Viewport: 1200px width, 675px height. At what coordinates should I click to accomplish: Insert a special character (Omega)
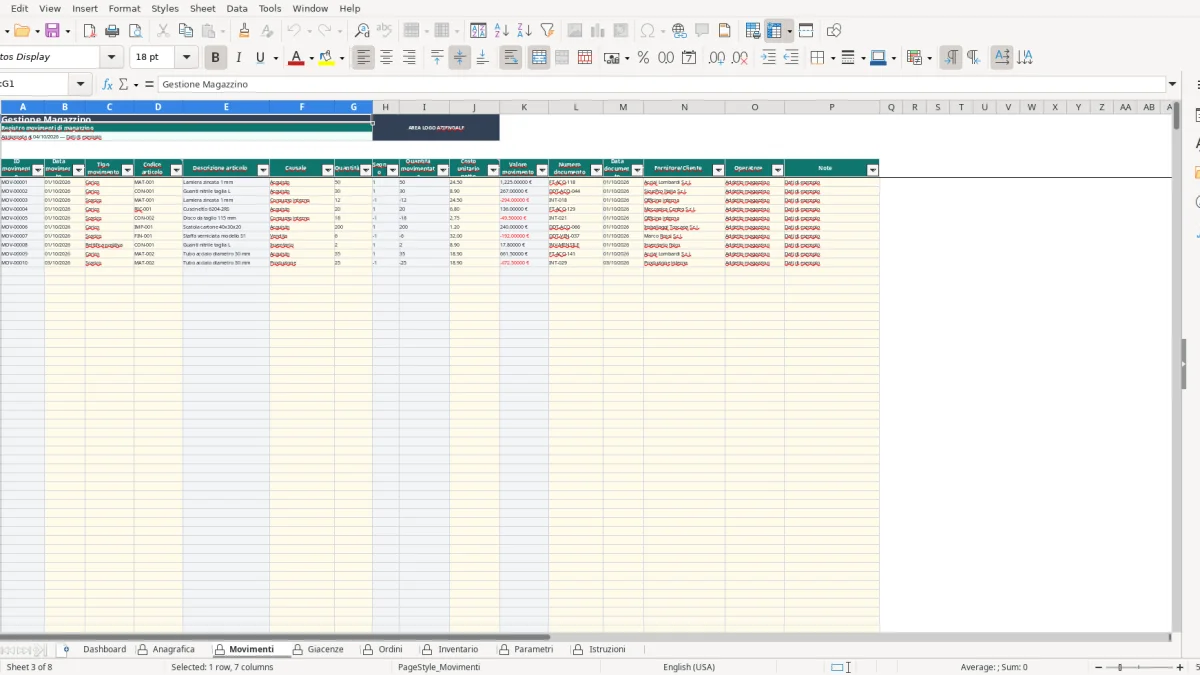(x=647, y=31)
